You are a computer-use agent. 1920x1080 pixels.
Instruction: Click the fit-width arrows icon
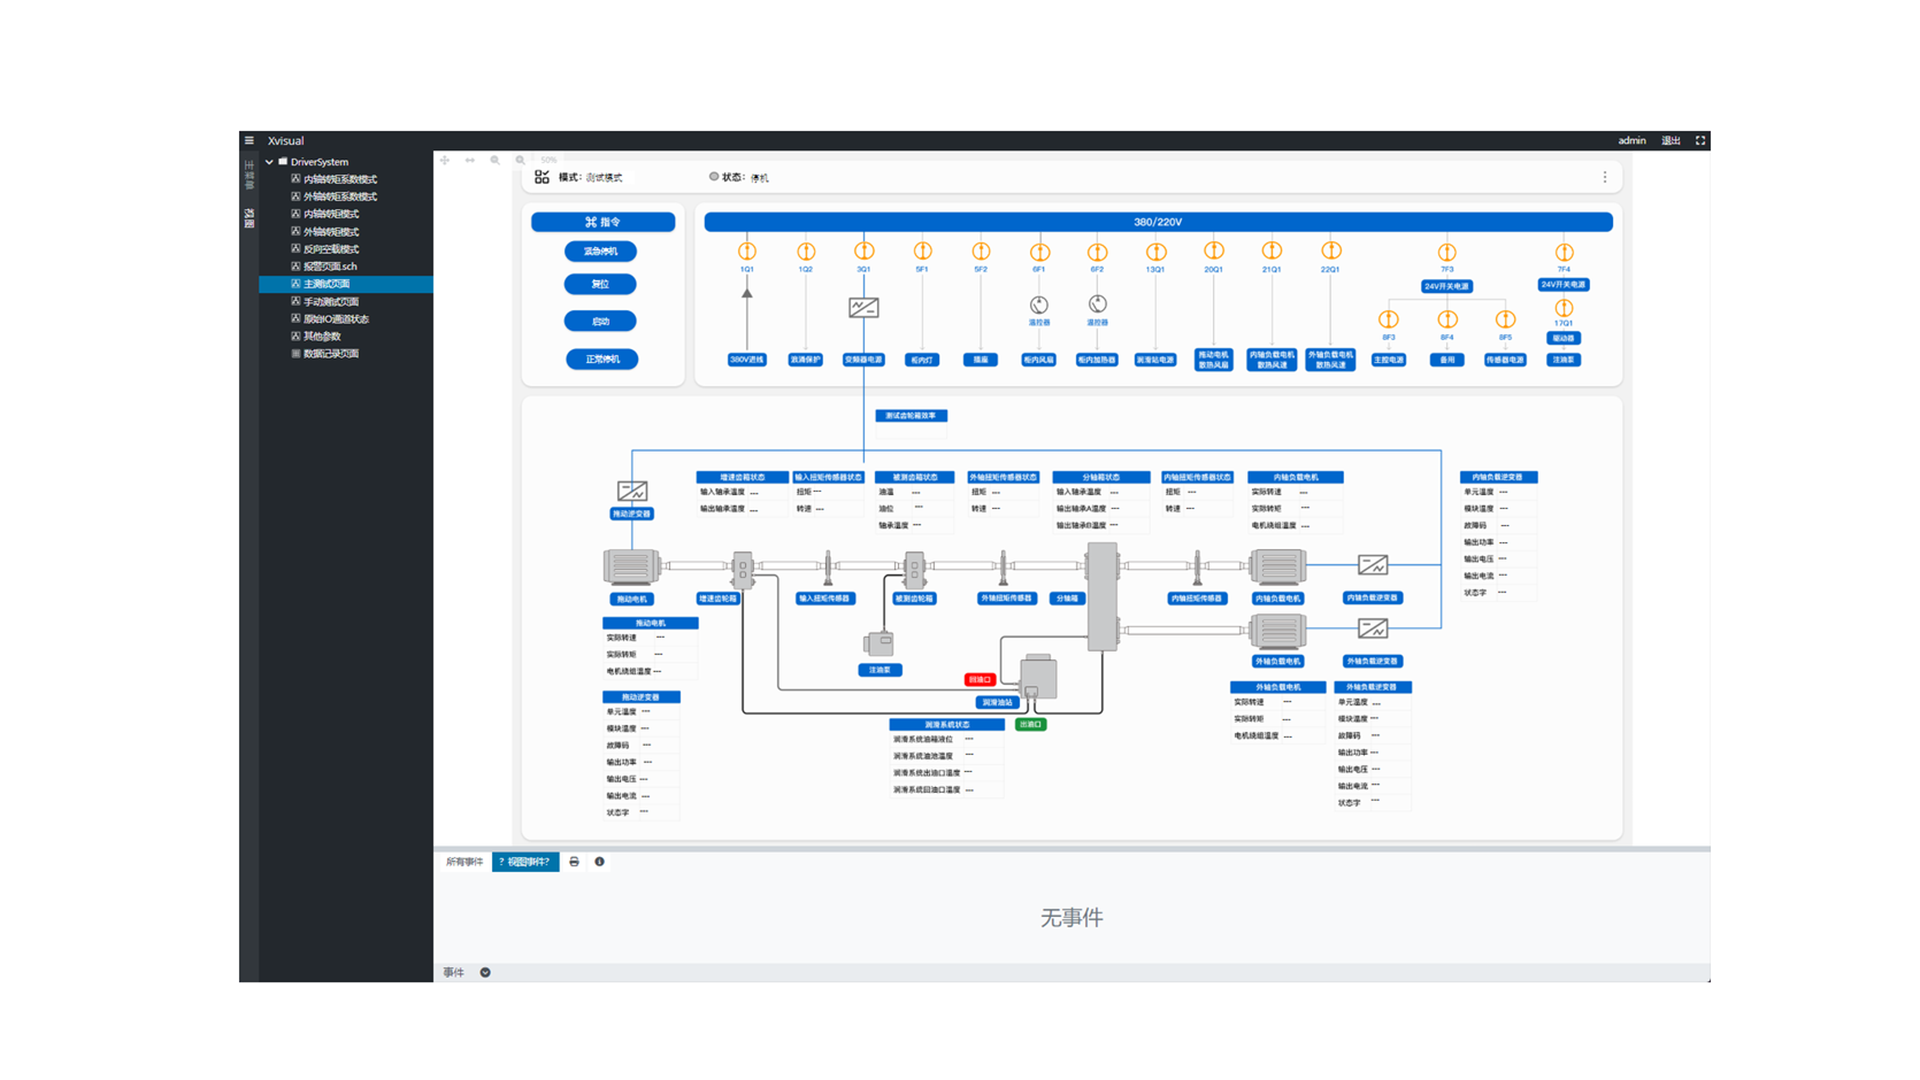click(x=470, y=160)
